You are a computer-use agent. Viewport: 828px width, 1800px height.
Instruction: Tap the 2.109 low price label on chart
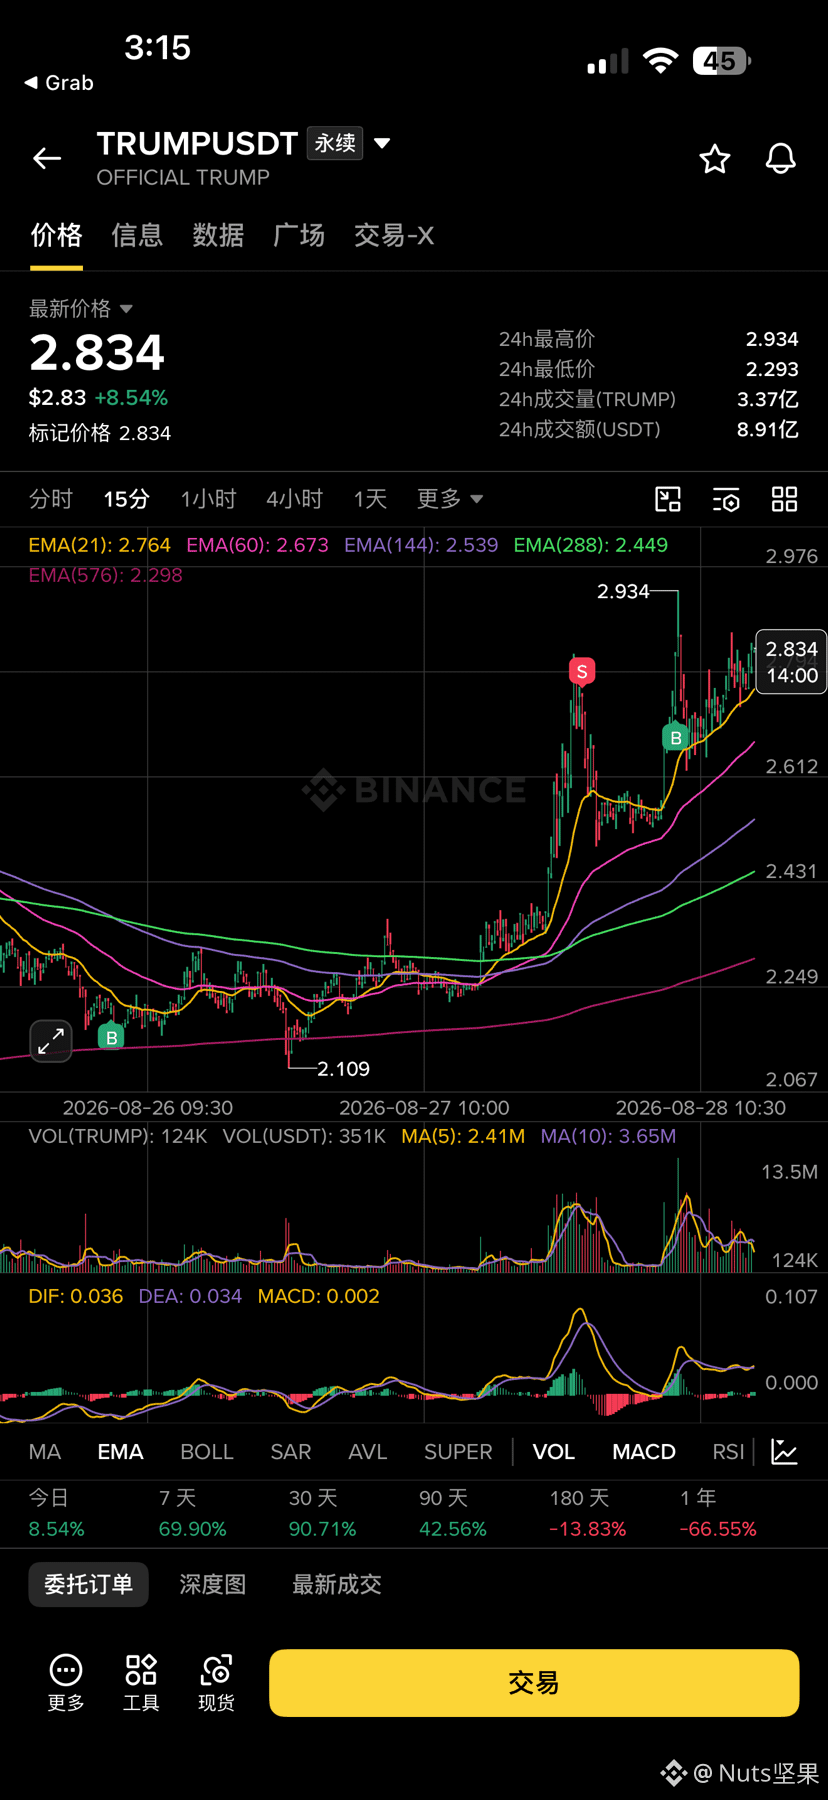point(344,1069)
